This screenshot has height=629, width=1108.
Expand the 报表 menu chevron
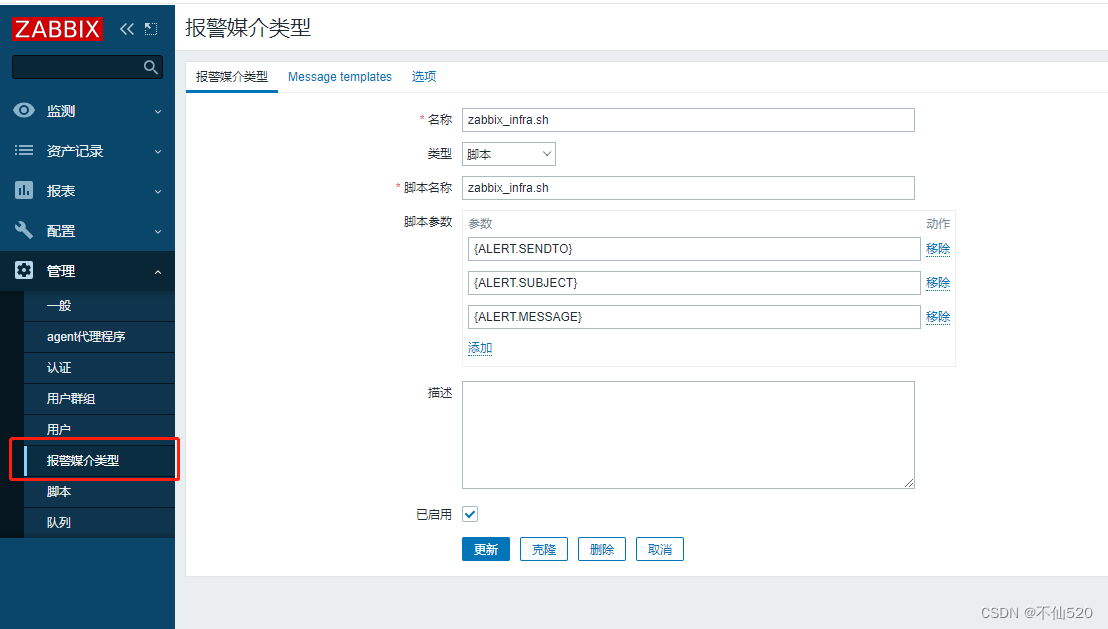pyautogui.click(x=158, y=192)
